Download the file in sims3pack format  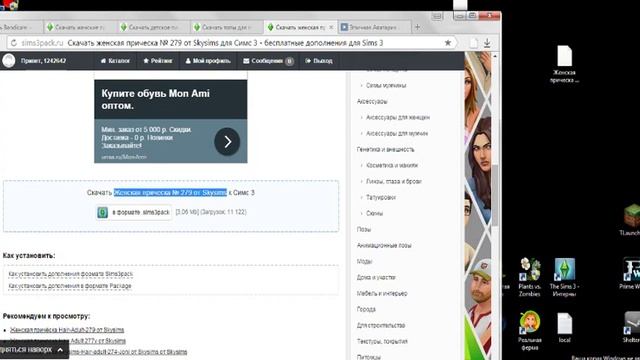coord(134,212)
